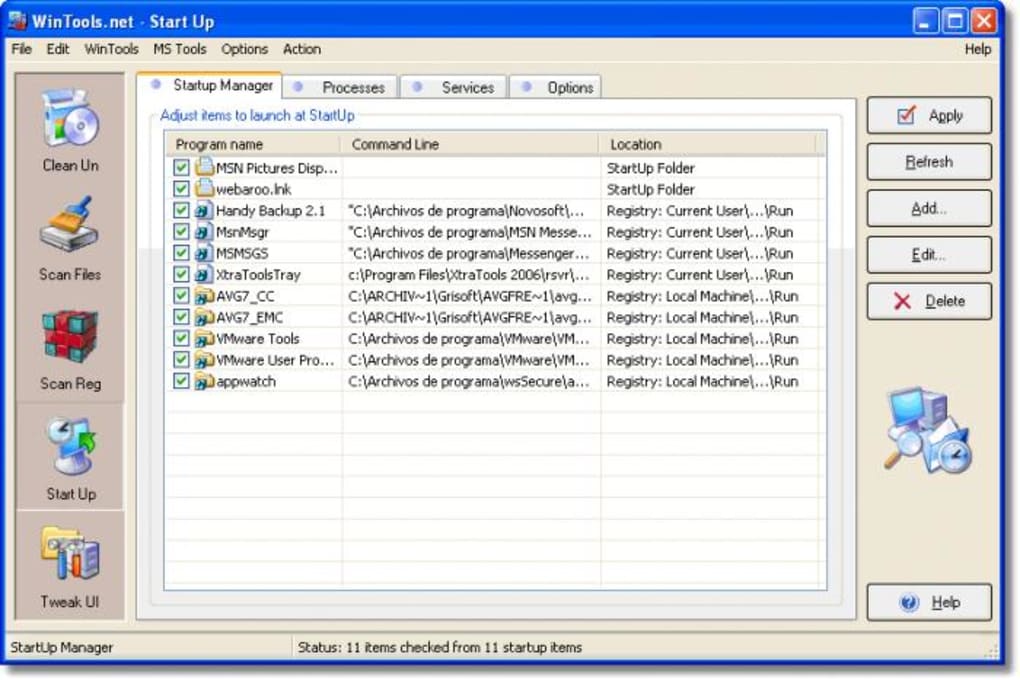Open the Scan Files tool icon

pyautogui.click(x=69, y=225)
